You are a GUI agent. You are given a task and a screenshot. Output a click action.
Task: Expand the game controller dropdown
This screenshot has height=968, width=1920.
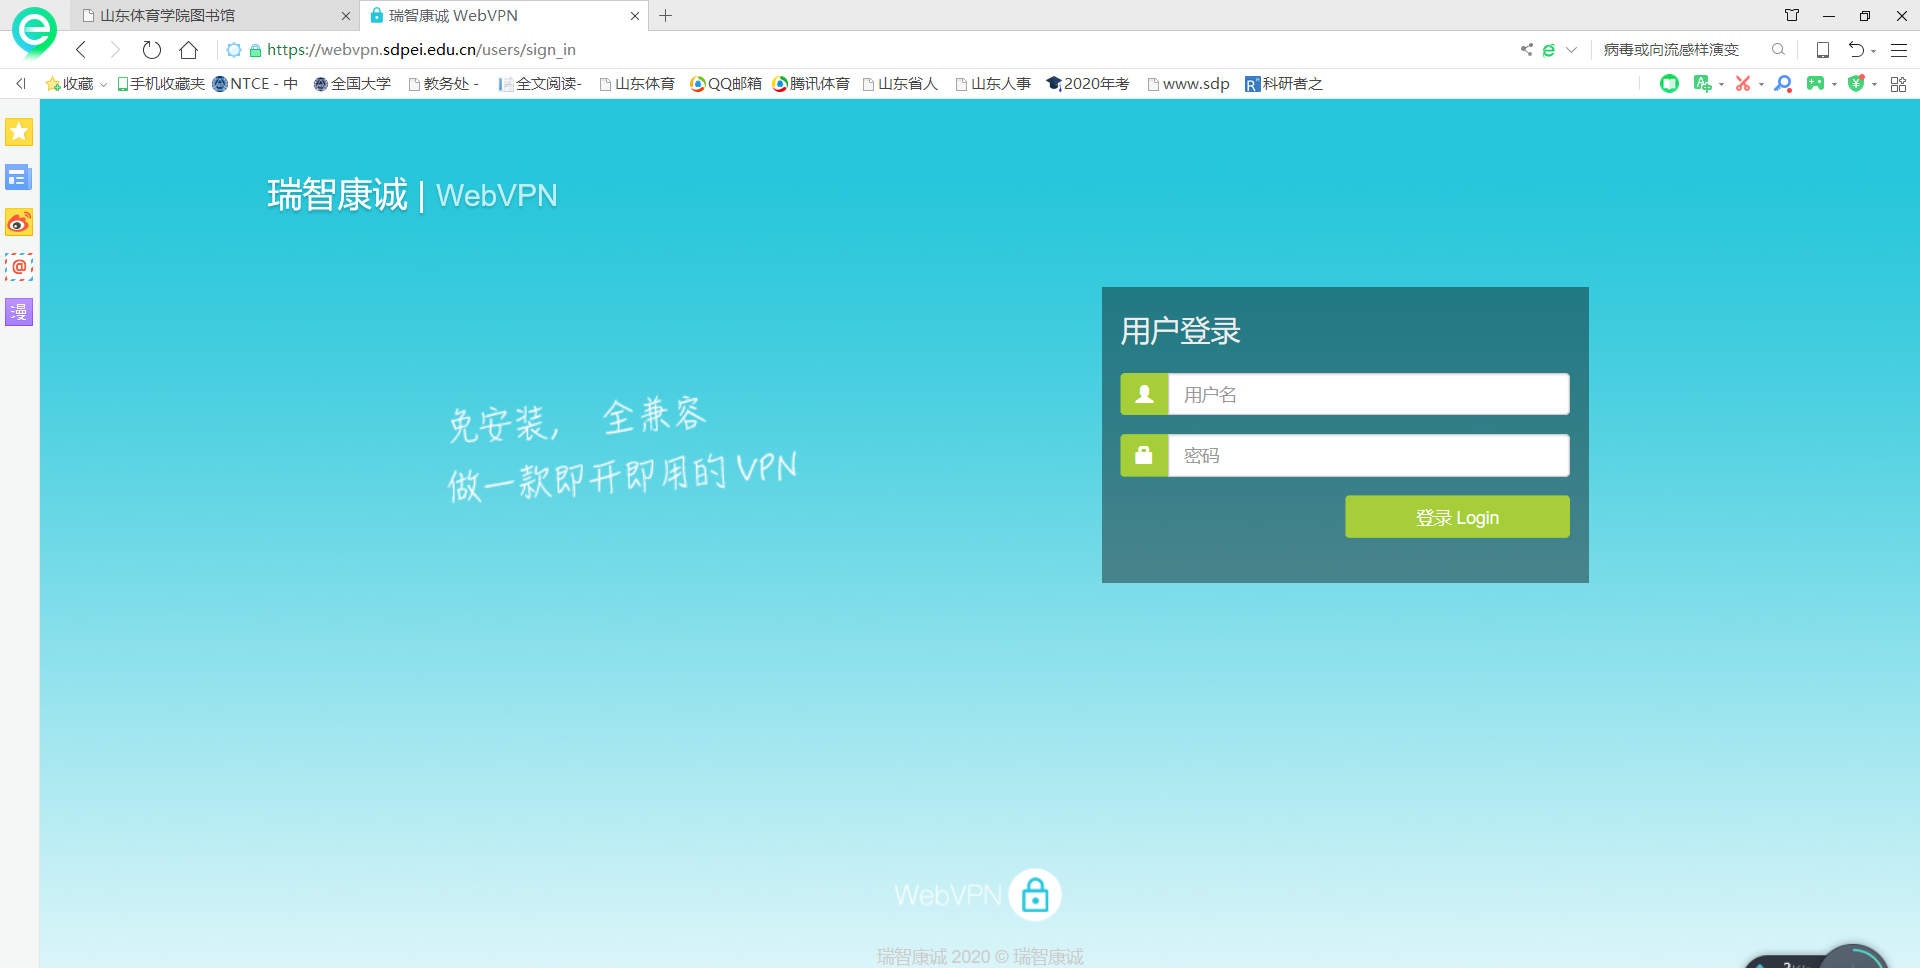1834,85
